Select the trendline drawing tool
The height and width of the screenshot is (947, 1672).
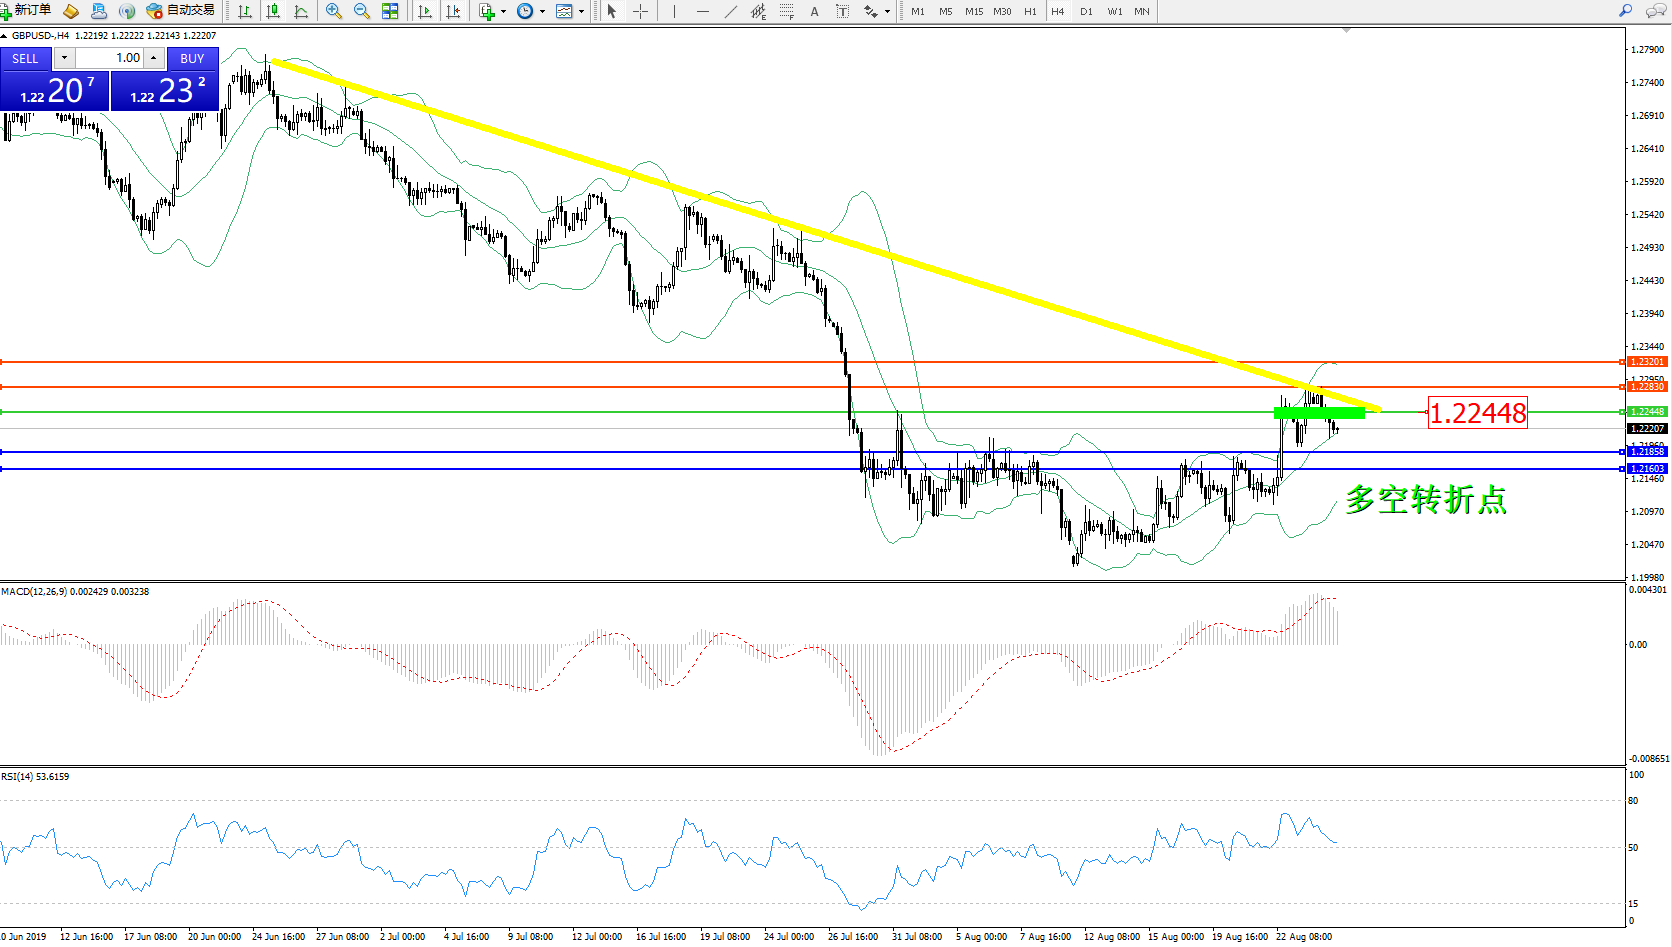(731, 11)
